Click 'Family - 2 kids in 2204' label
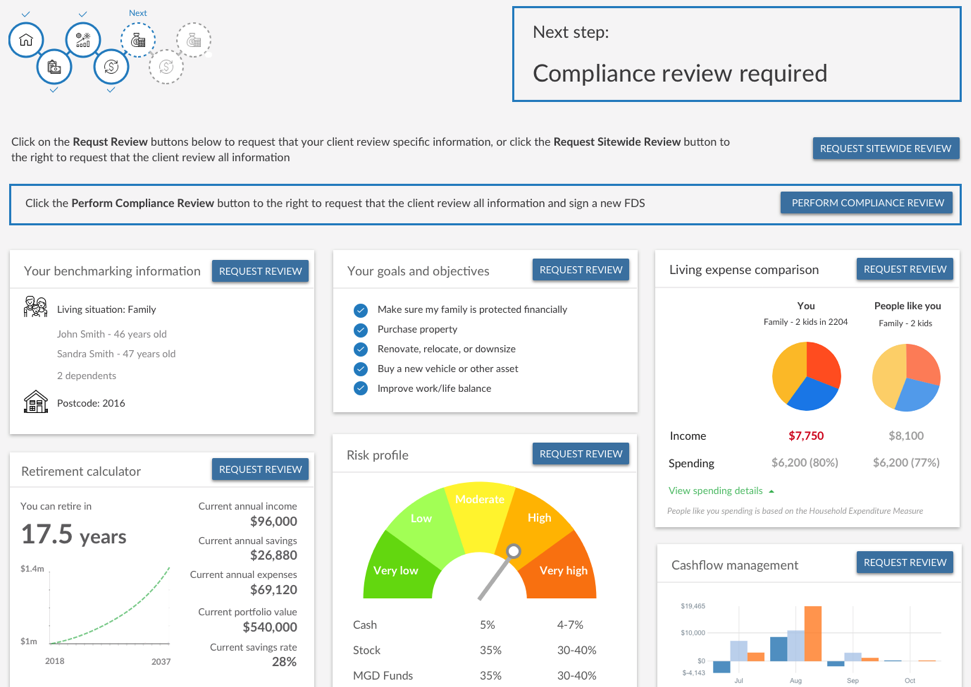 tap(805, 322)
